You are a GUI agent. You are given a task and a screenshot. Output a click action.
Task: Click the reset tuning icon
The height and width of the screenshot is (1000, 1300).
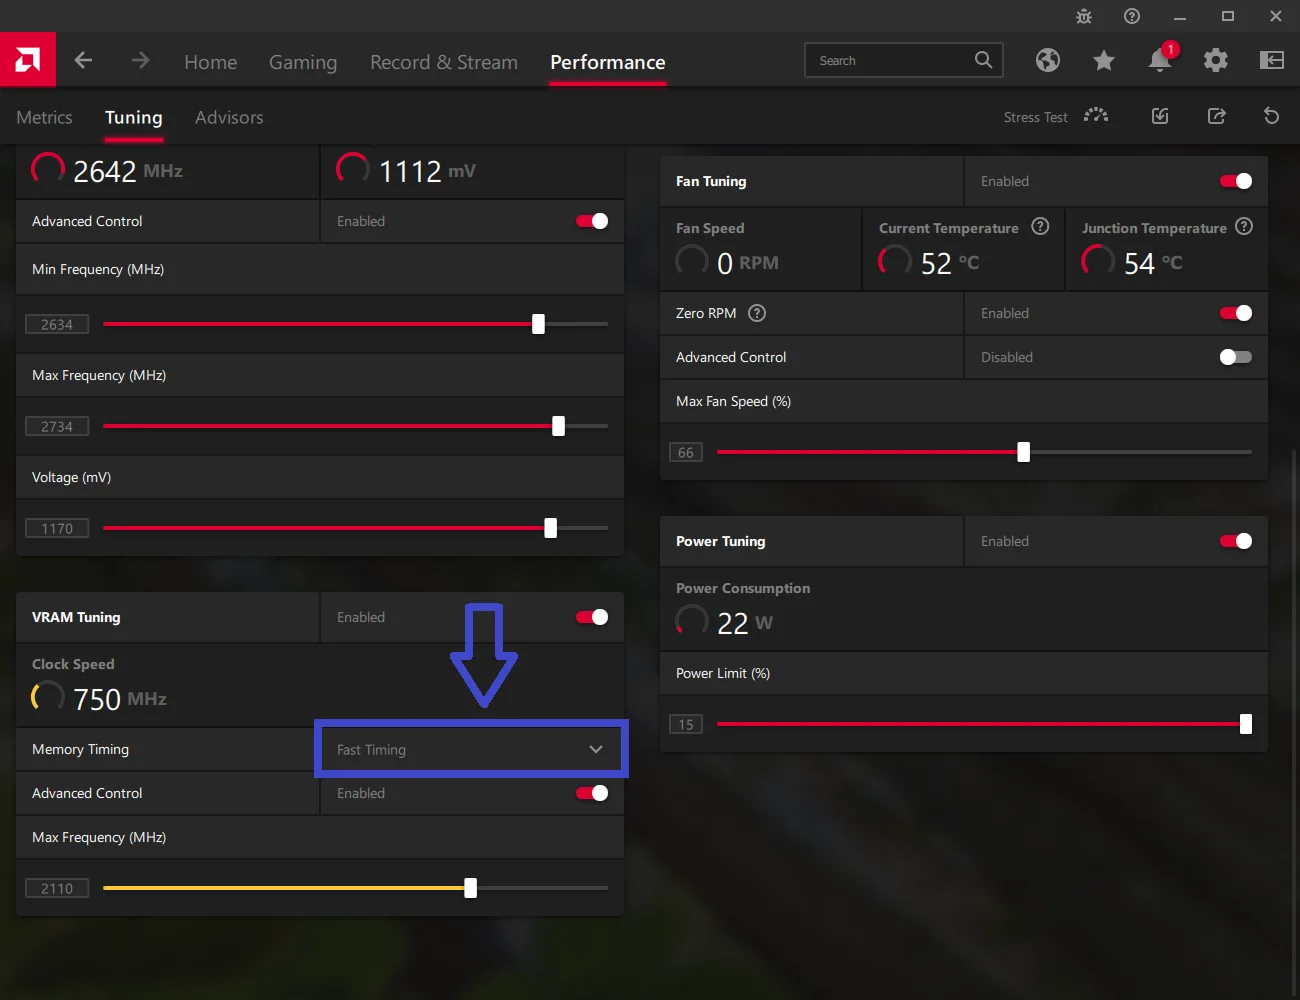click(1272, 116)
